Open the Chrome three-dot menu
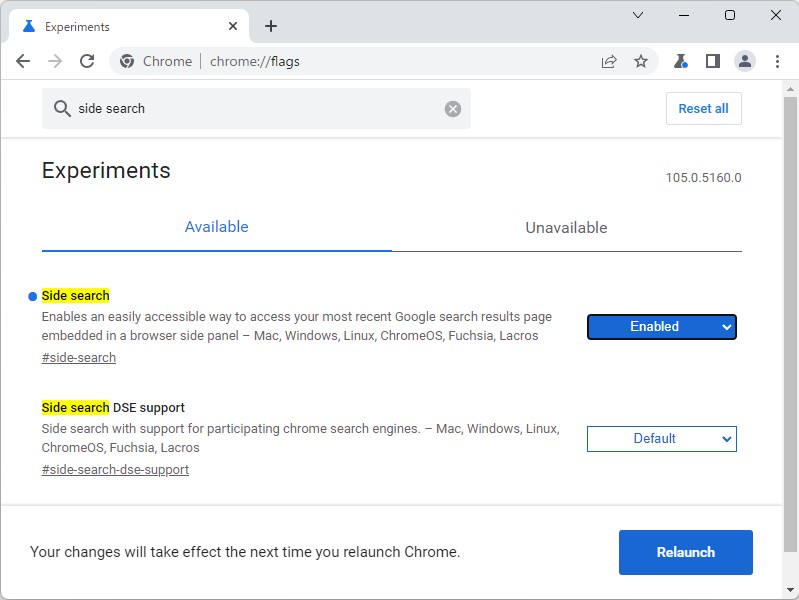Viewport: 799px width, 600px height. 777,61
